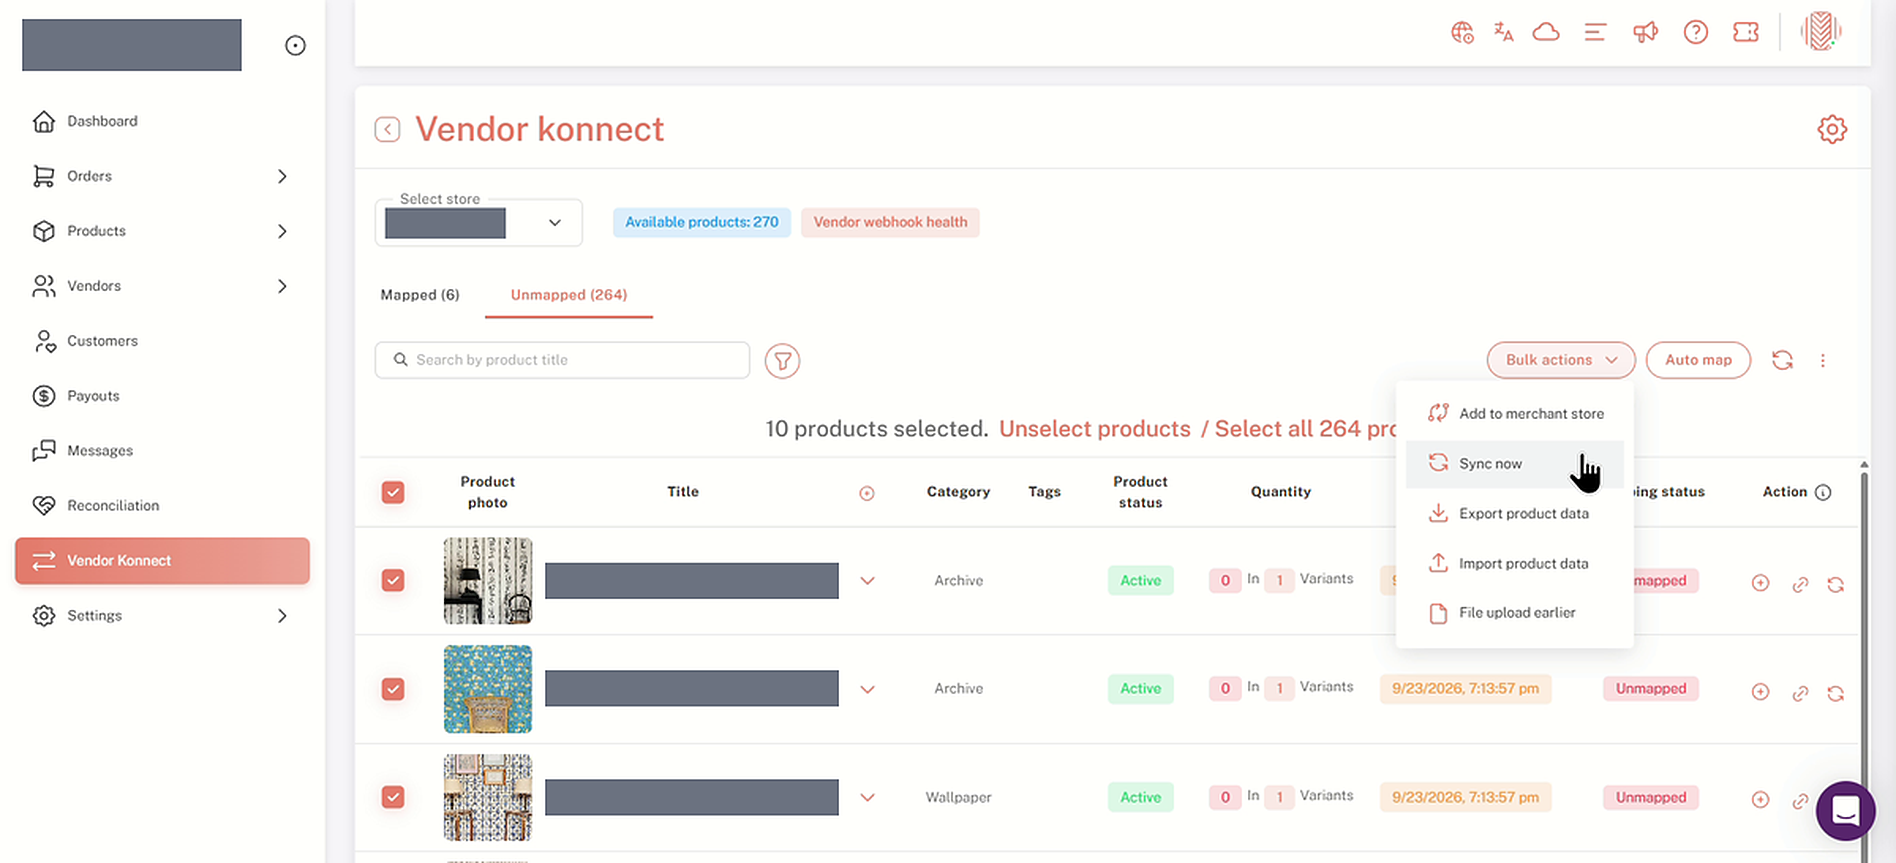
Task: Click the refresh icon next to Auto map
Action: point(1782,360)
